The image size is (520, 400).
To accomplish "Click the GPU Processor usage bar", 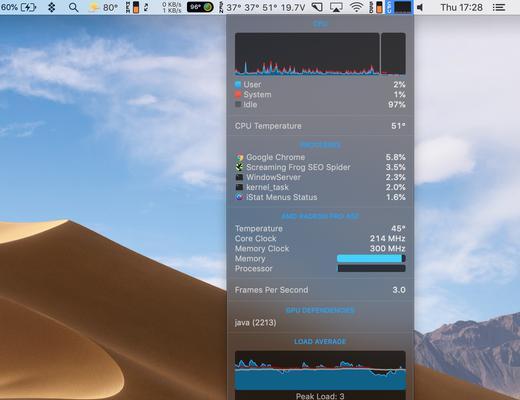I will [x=371, y=268].
